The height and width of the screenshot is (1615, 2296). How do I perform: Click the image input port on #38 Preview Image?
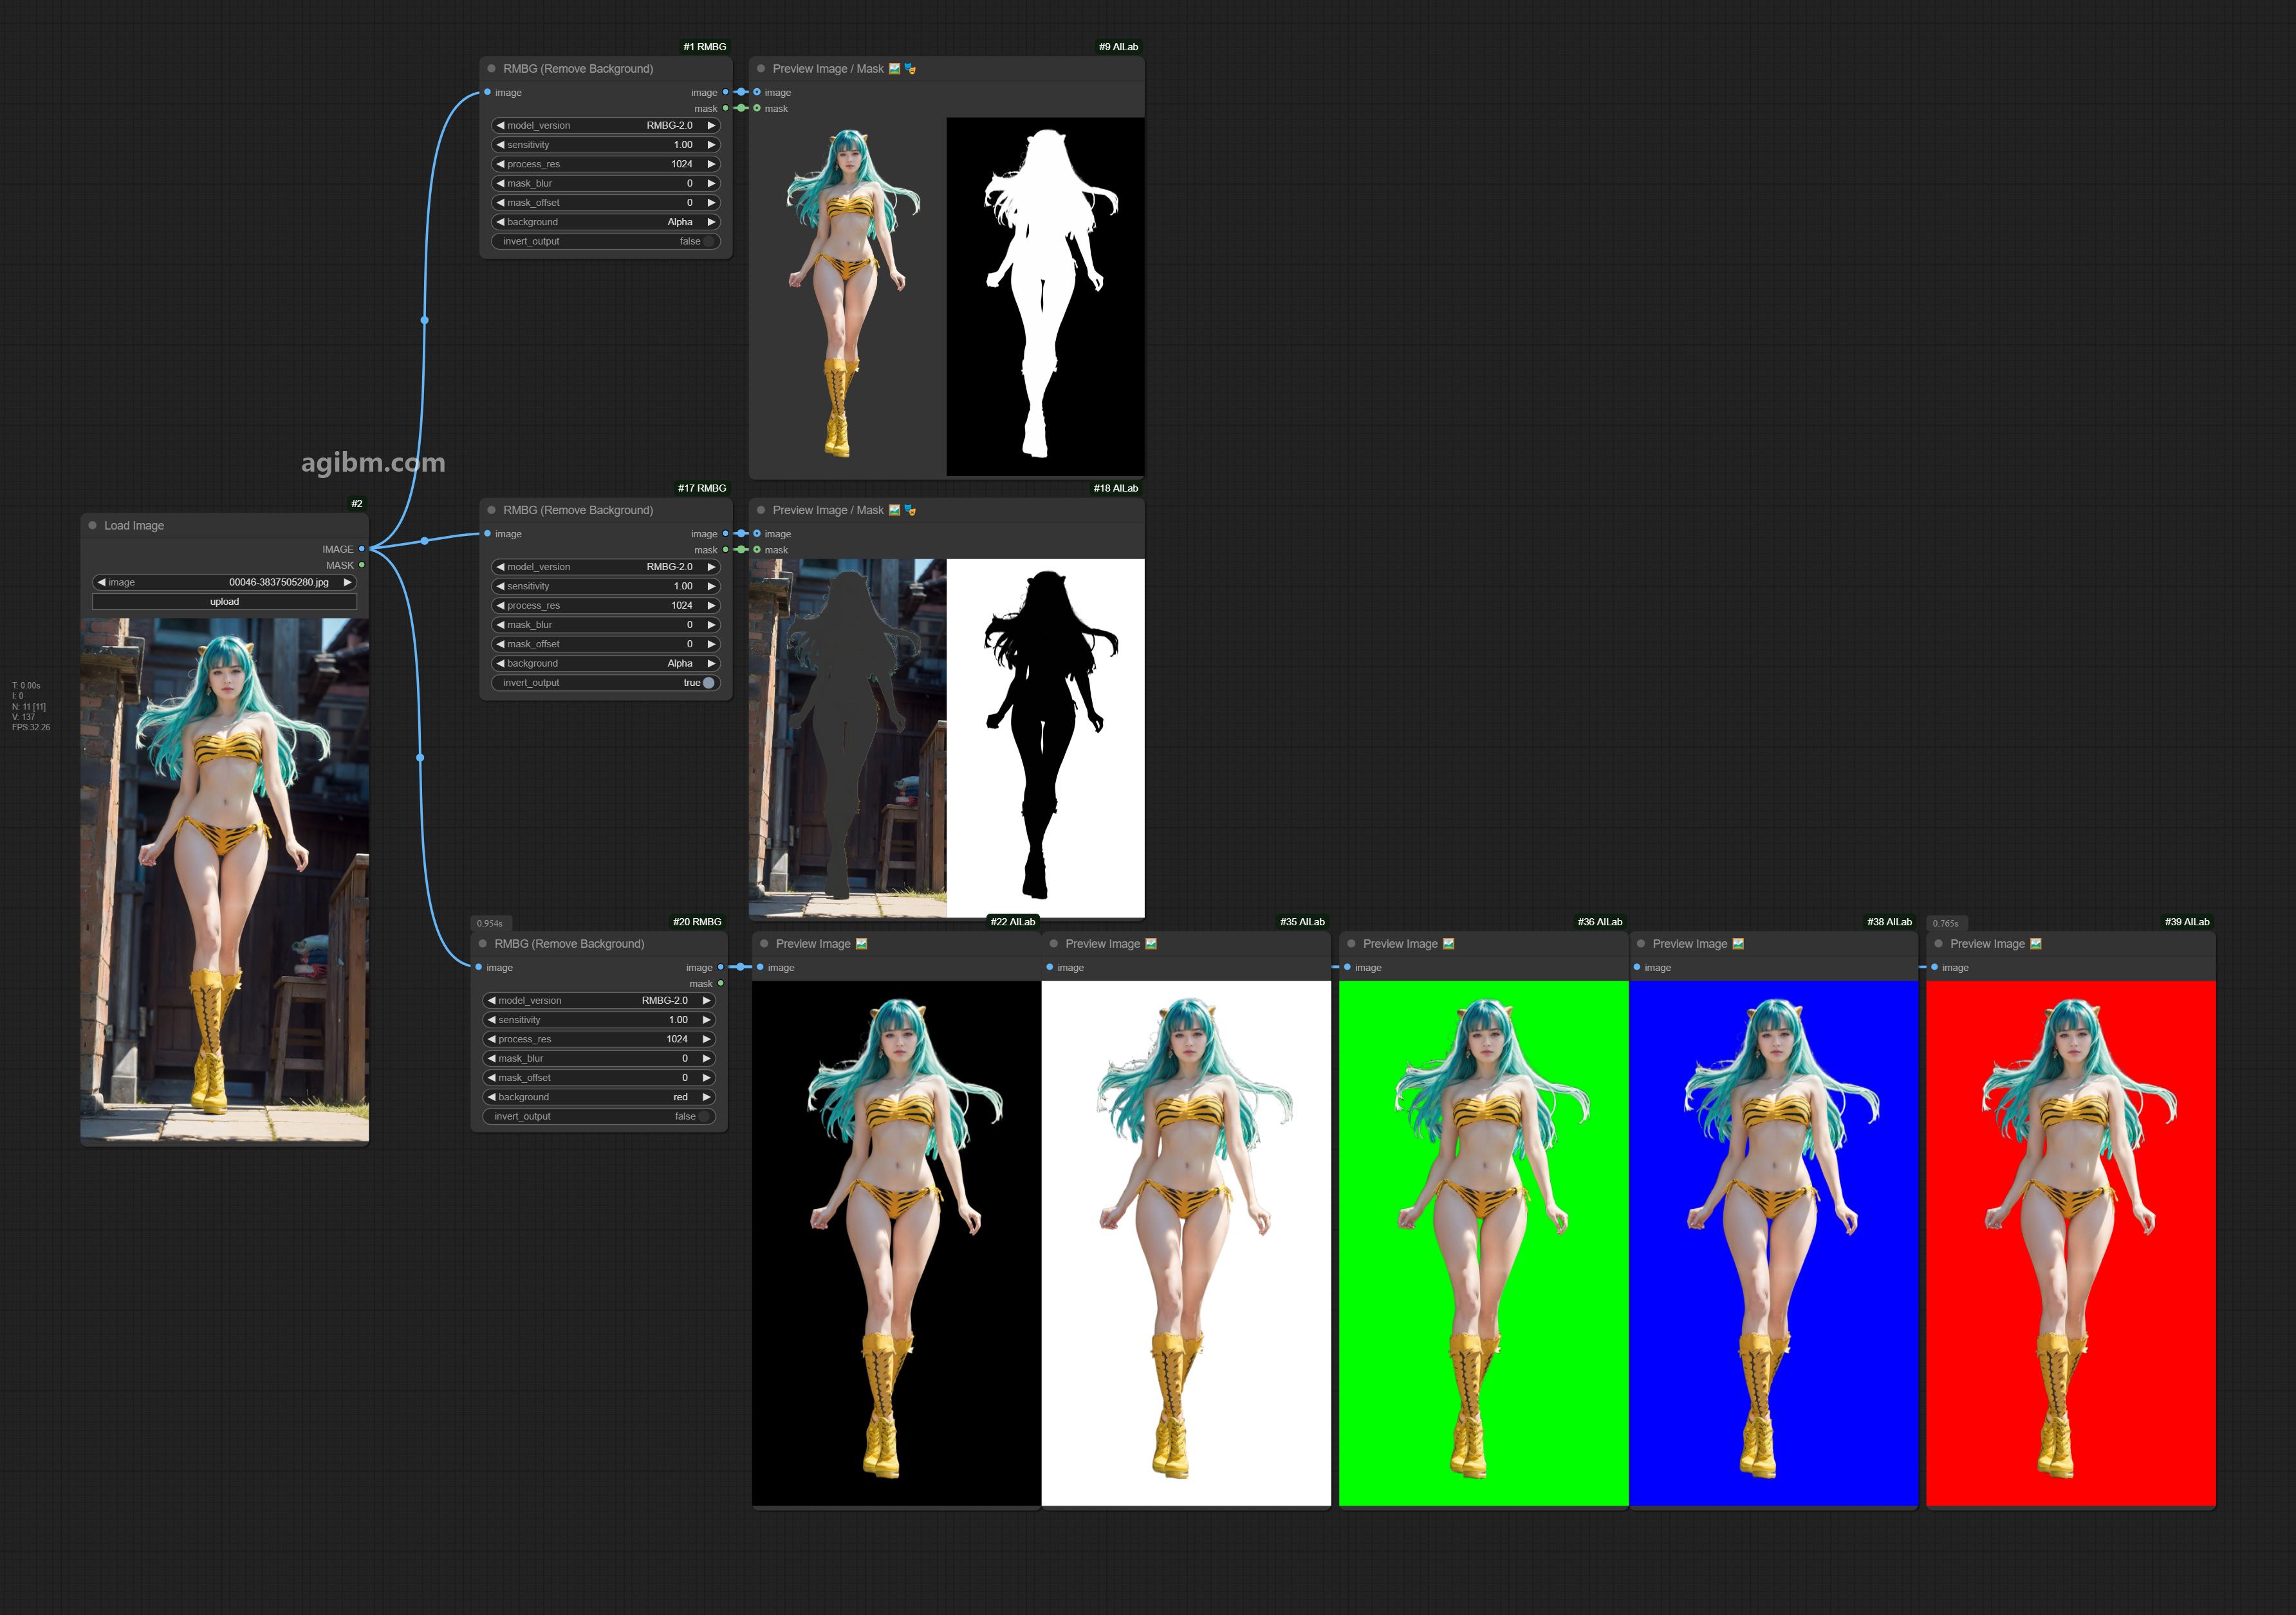click(1637, 967)
